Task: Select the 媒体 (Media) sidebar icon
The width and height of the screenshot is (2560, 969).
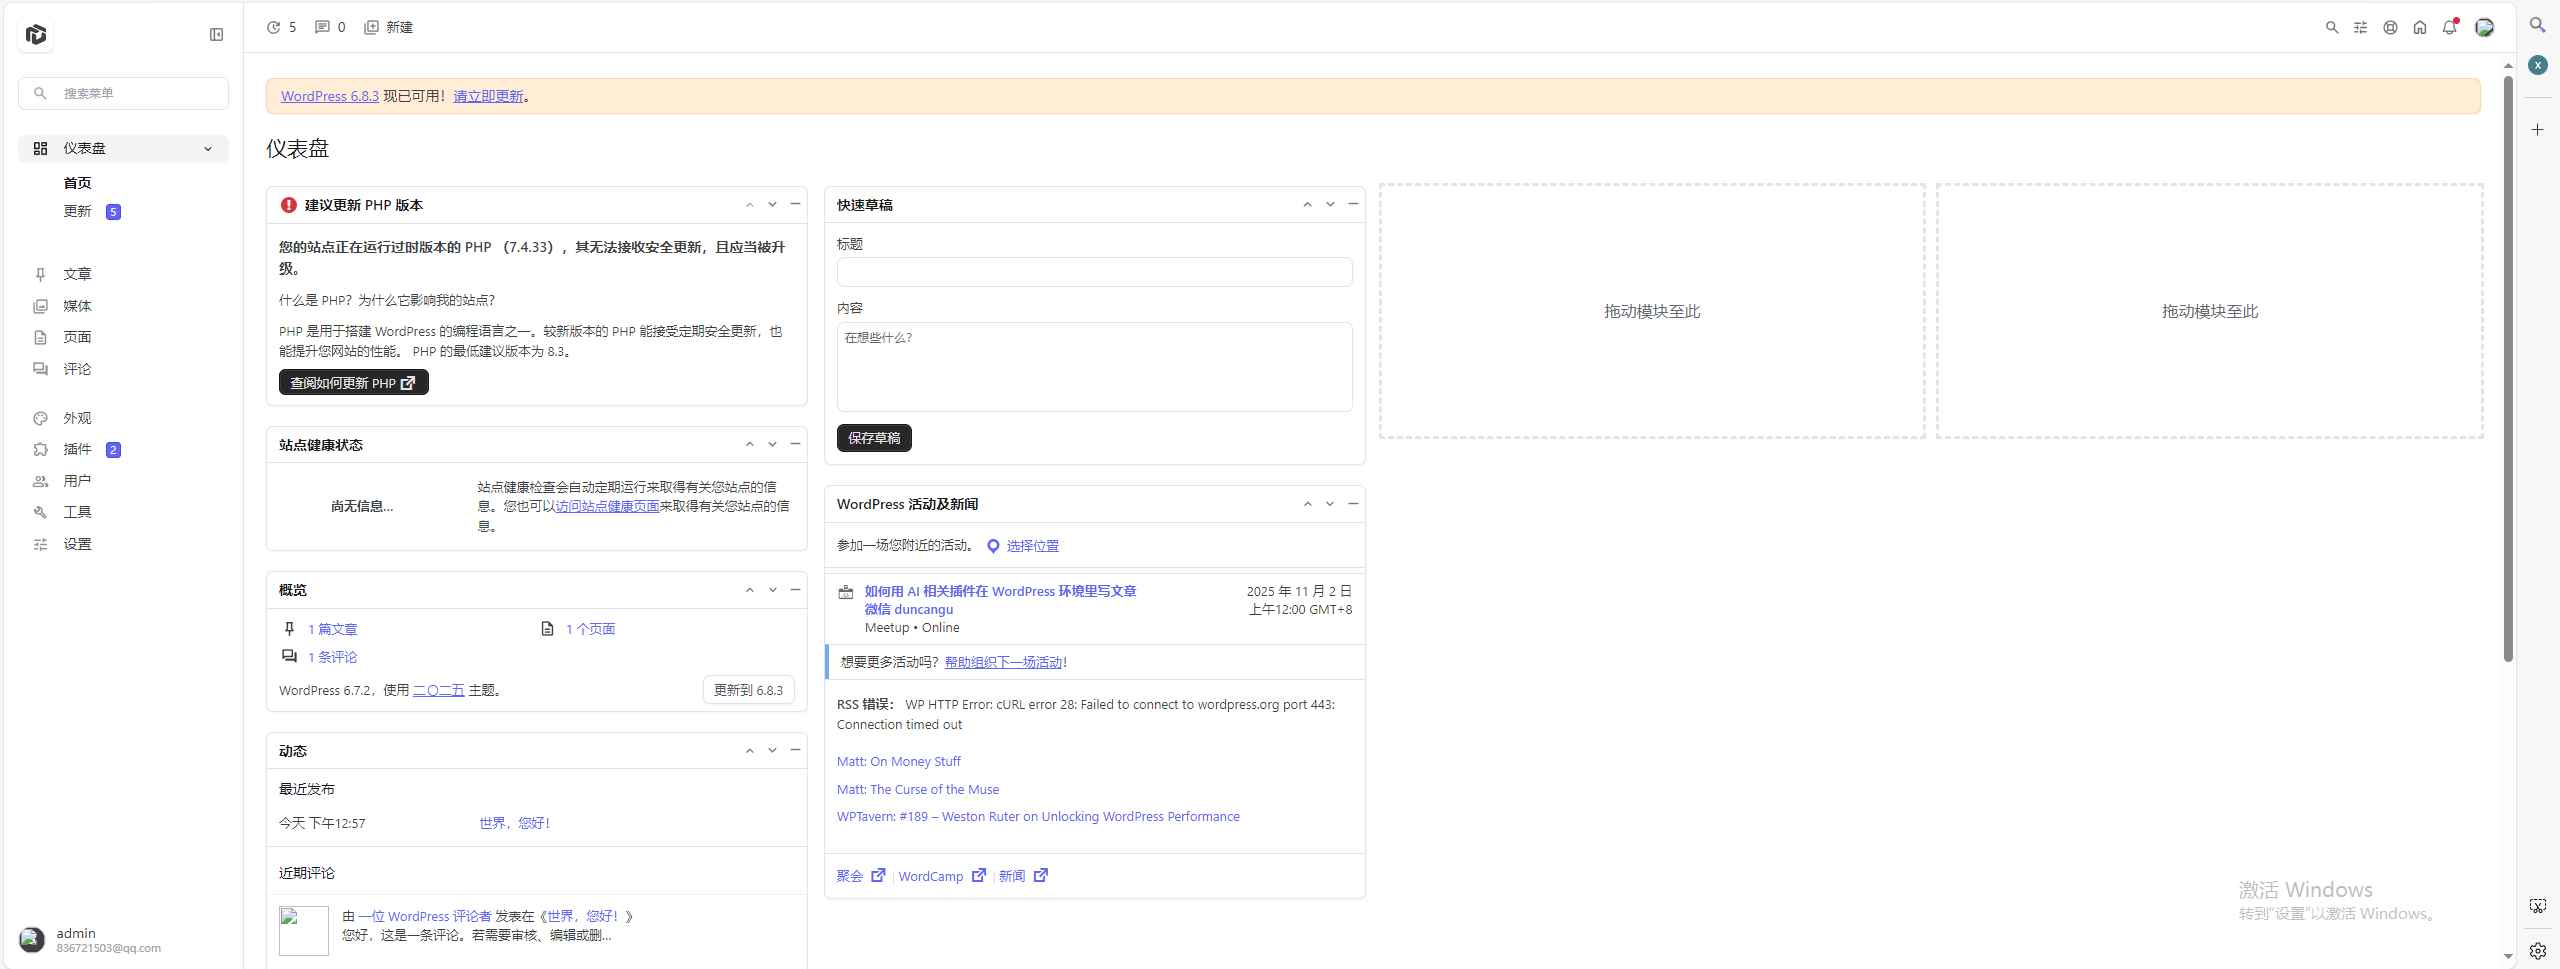Action: pyautogui.click(x=40, y=306)
